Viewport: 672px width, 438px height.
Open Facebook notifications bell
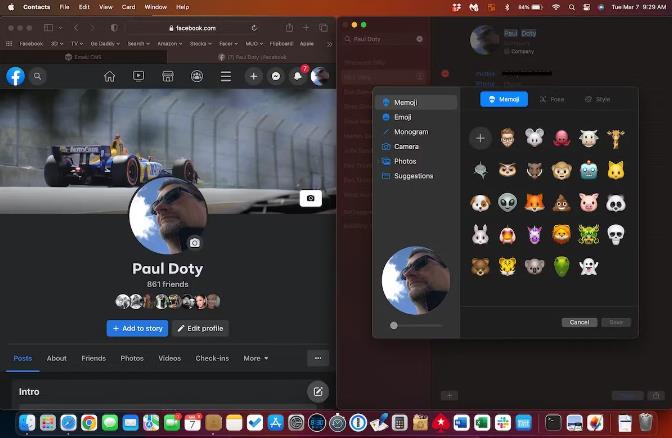pos(298,76)
